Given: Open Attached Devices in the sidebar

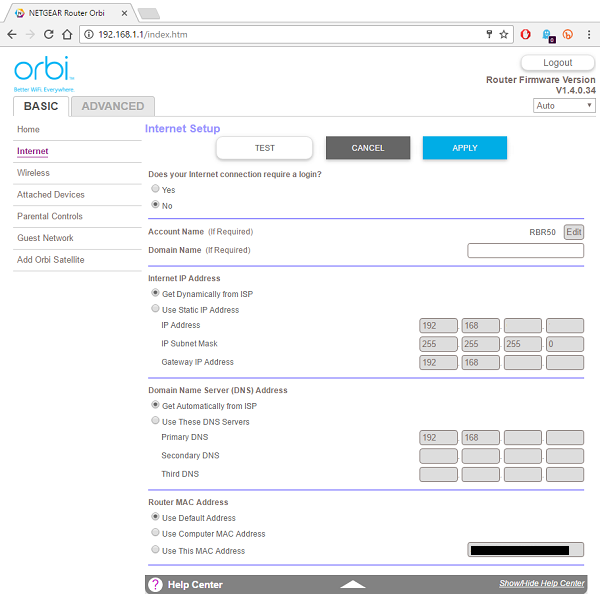Looking at the screenshot, I should point(51,195).
